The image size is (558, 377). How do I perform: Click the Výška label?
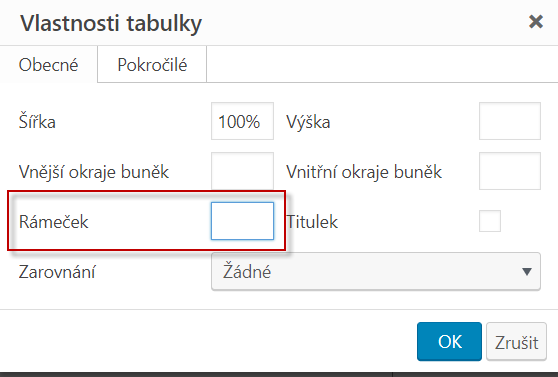tap(308, 122)
